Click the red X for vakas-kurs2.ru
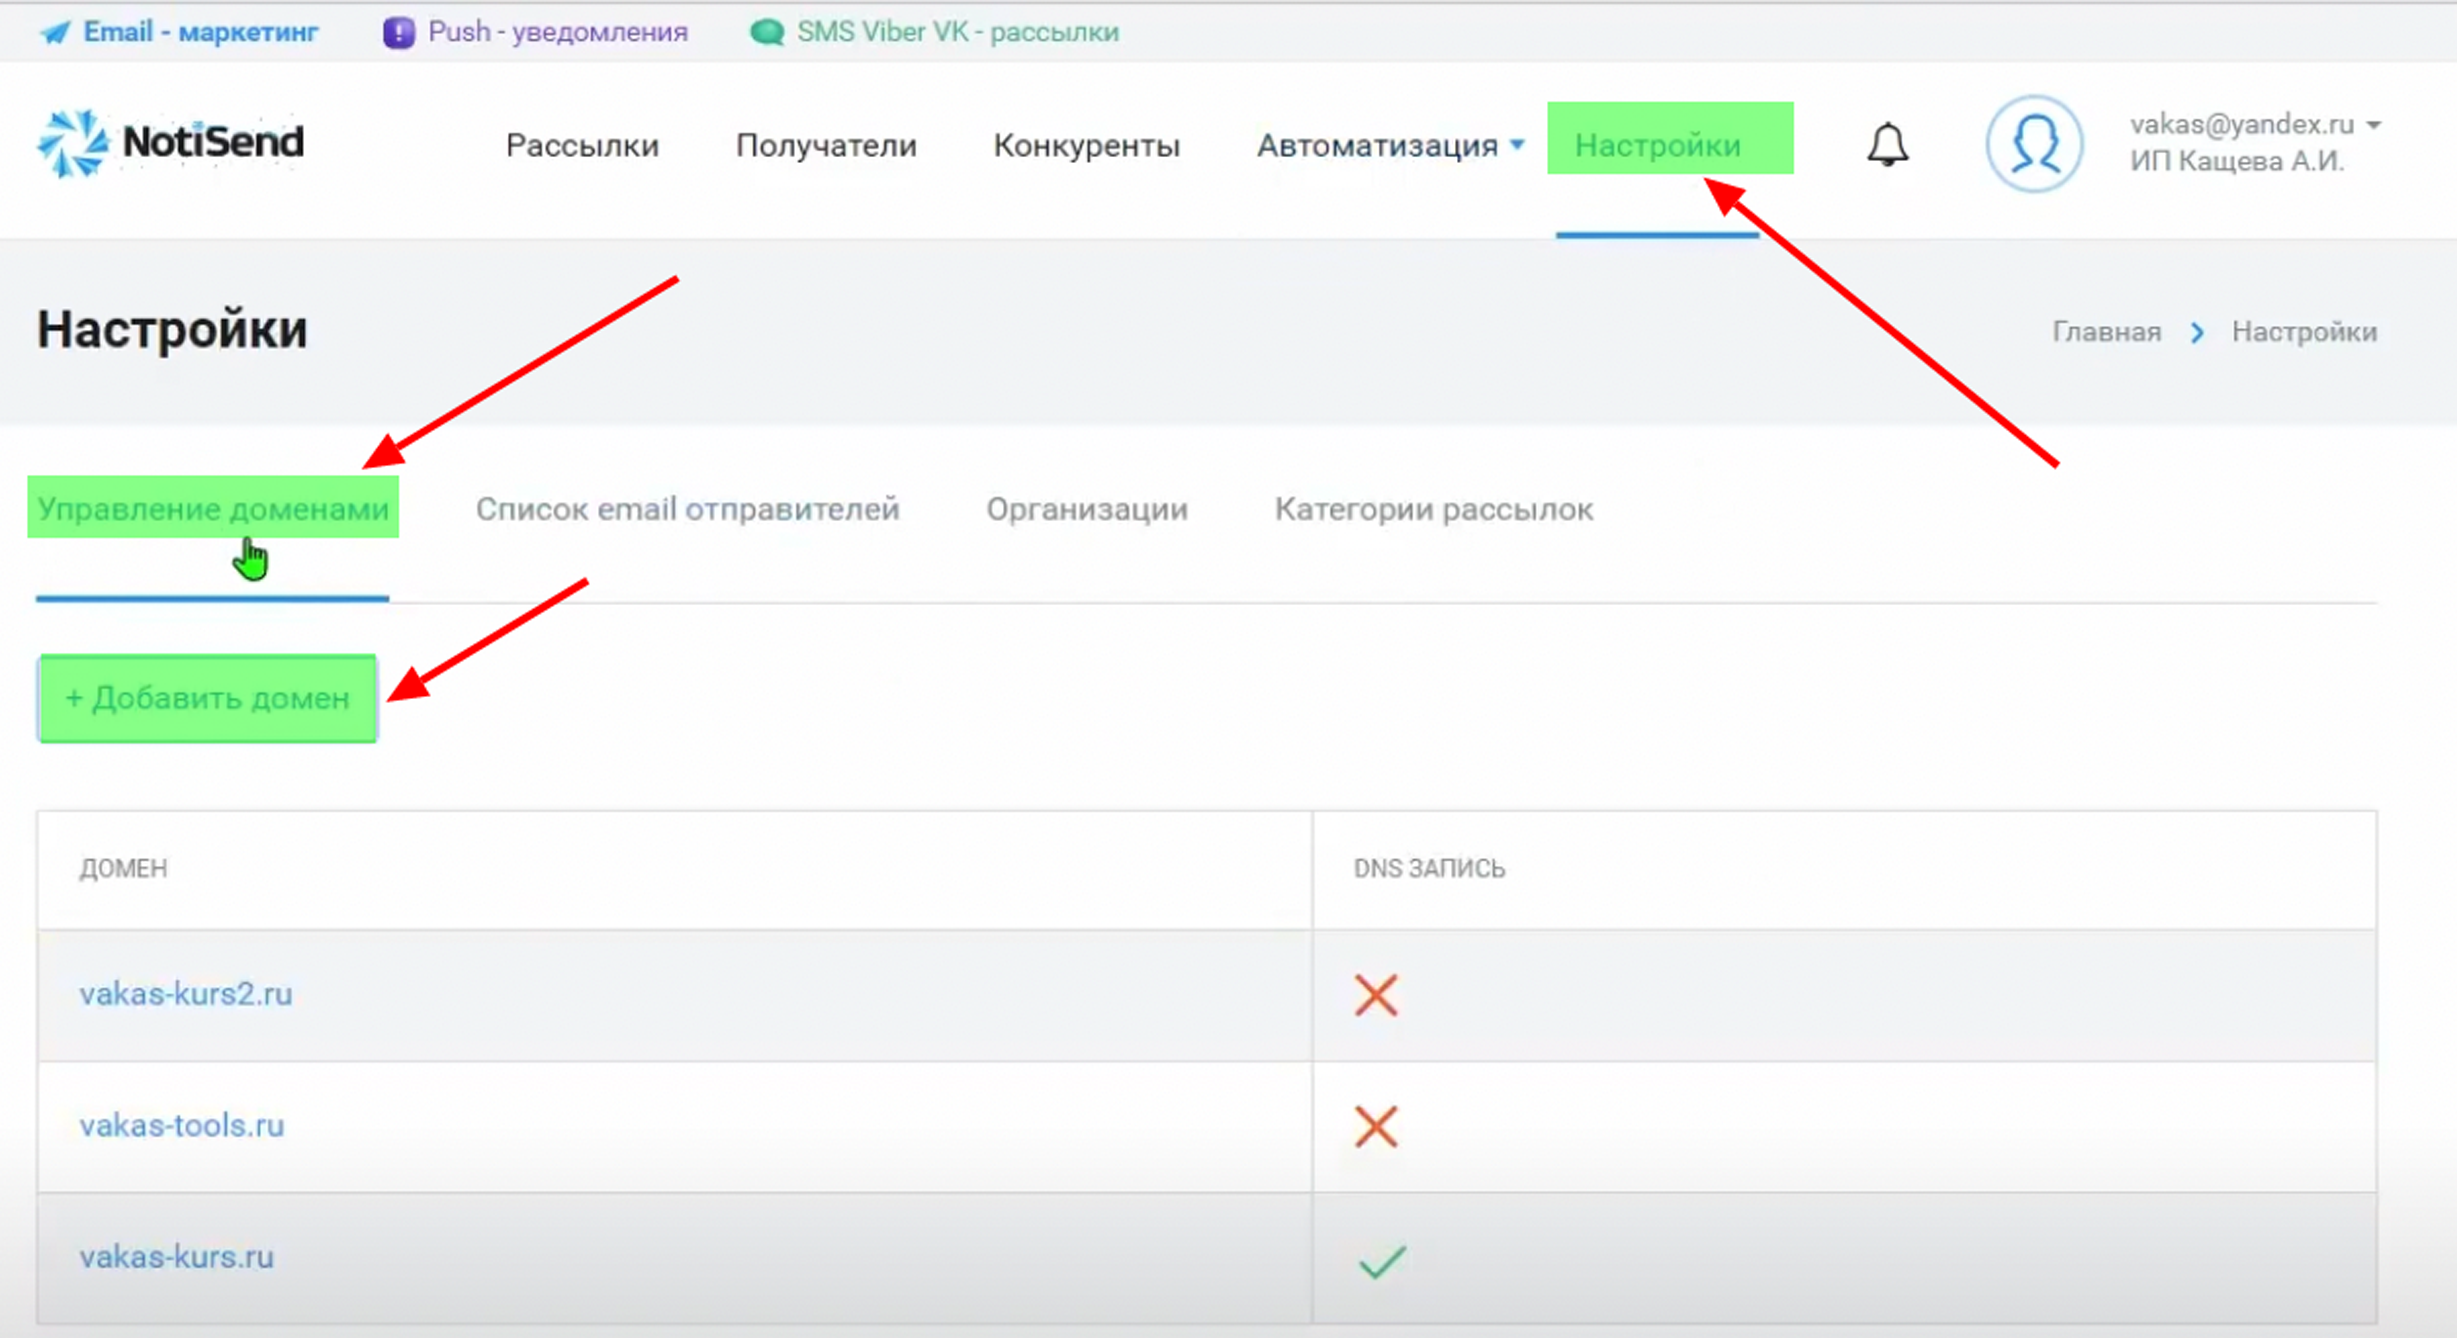 [x=1375, y=995]
